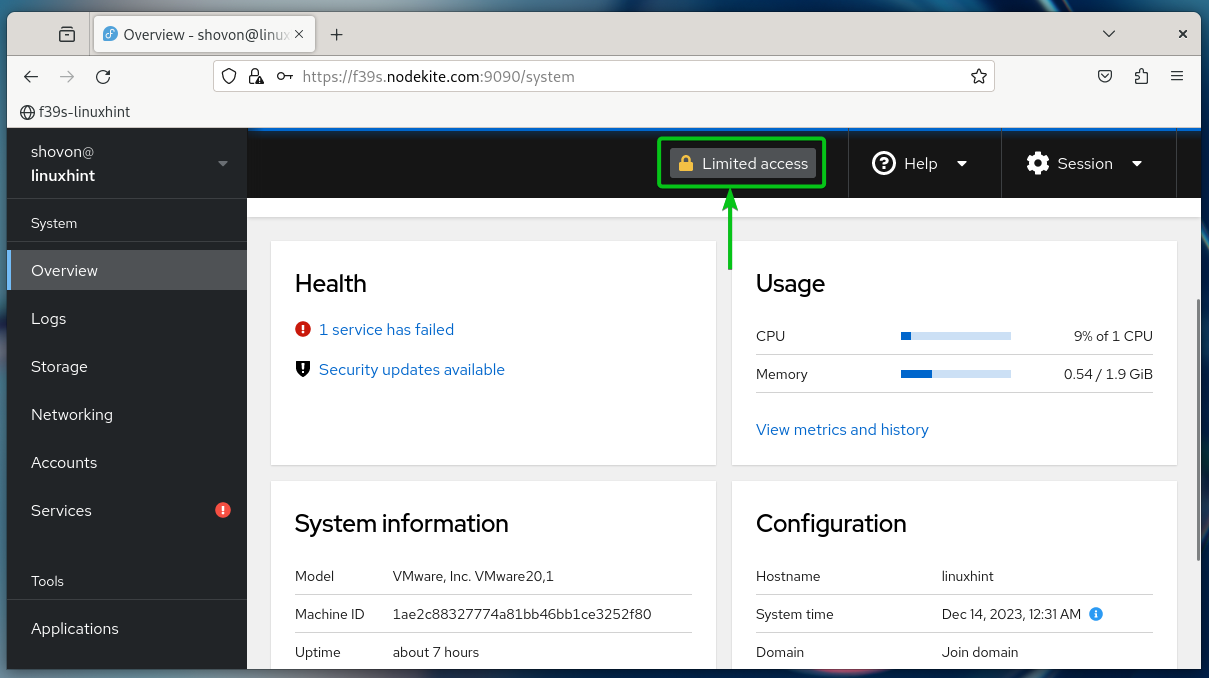Click the padlock site security icon
Viewport: 1209px width, 678px height.
pos(256,76)
